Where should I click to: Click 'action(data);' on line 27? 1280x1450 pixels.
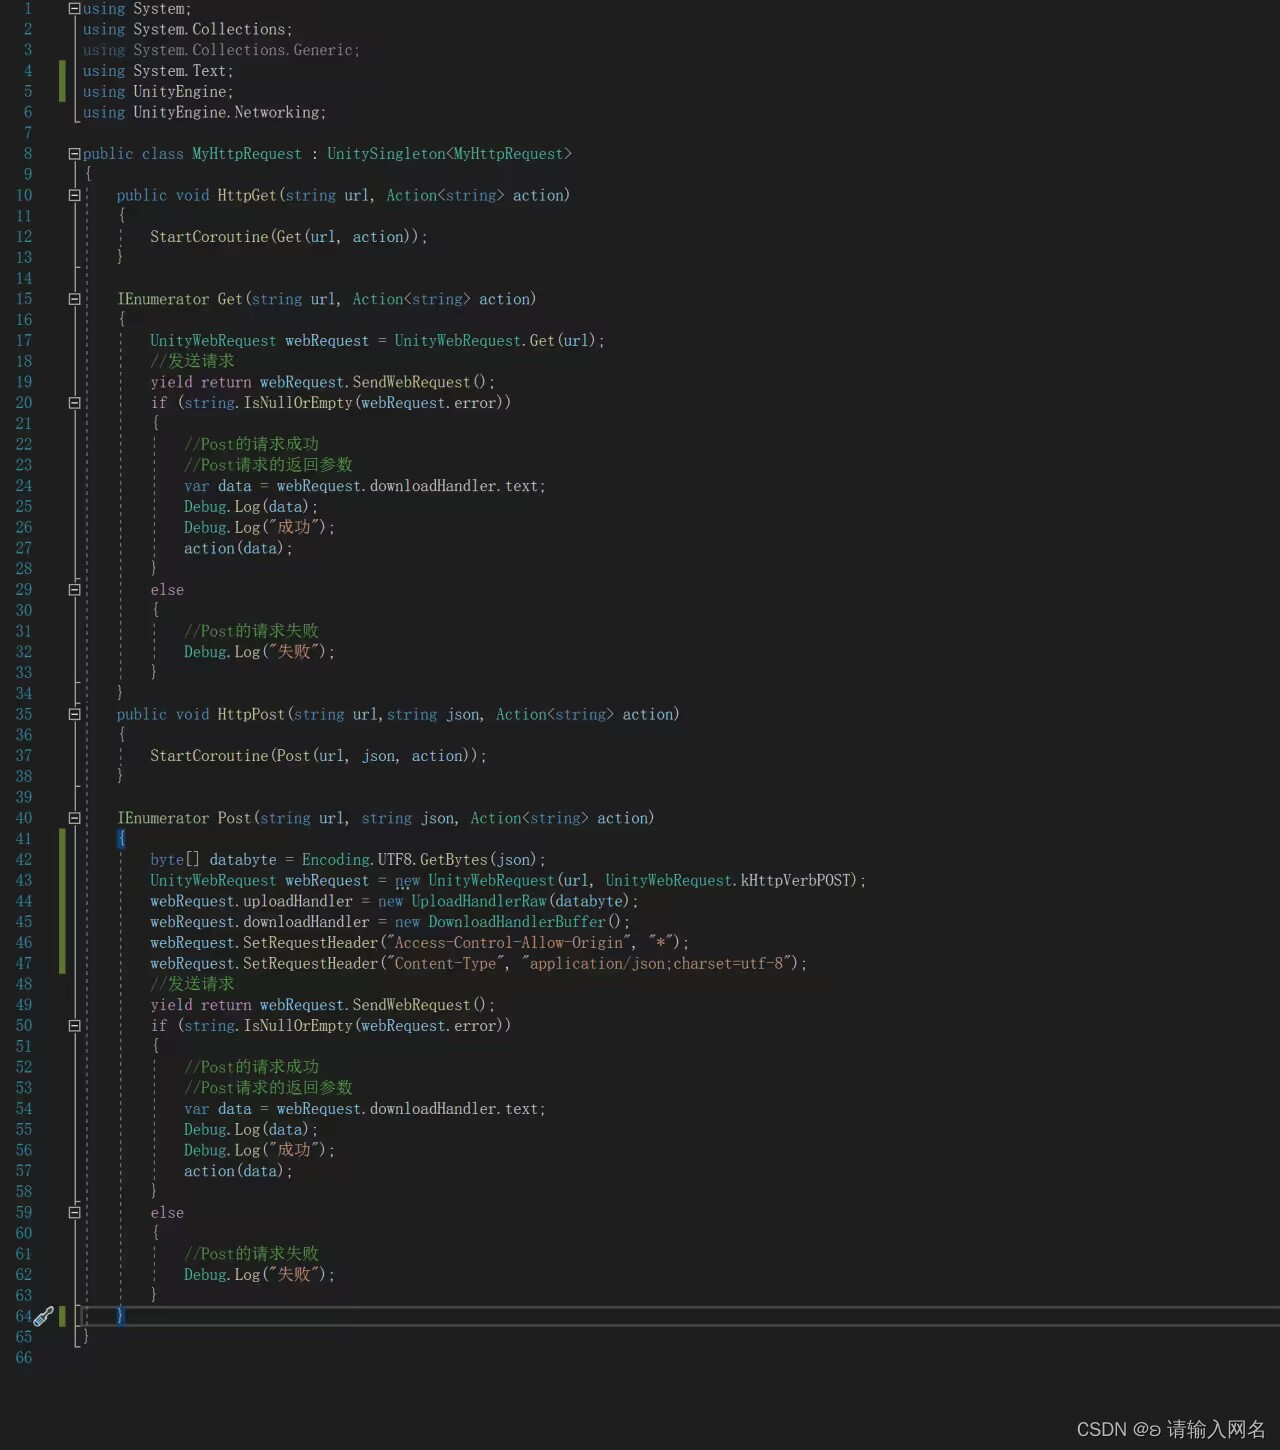click(238, 548)
